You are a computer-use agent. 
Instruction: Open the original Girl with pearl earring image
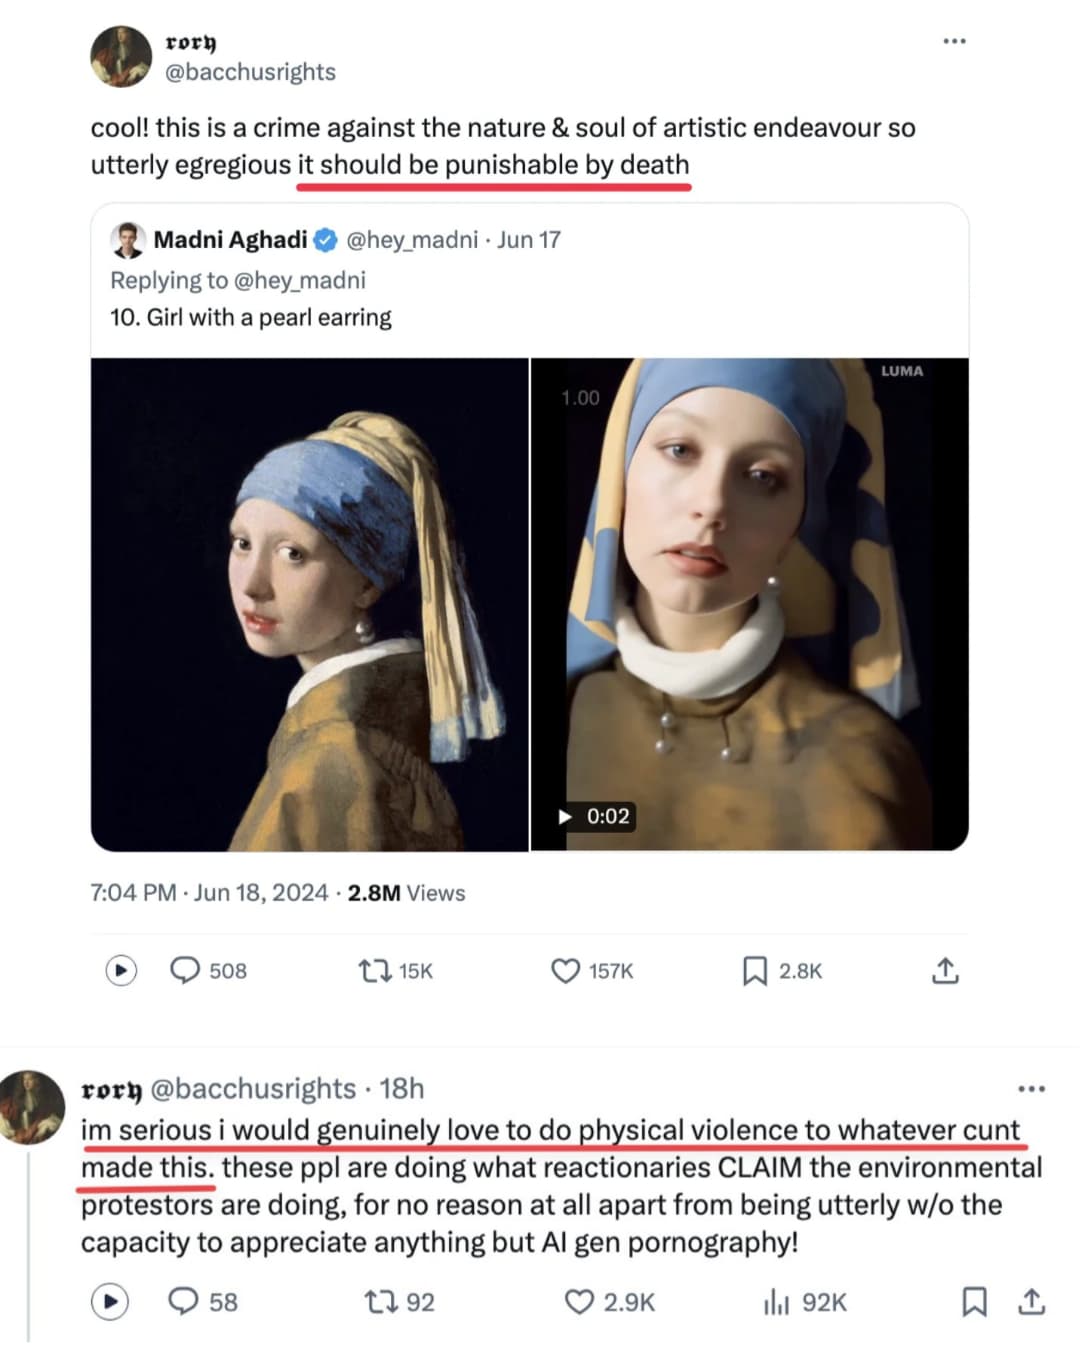(309, 604)
